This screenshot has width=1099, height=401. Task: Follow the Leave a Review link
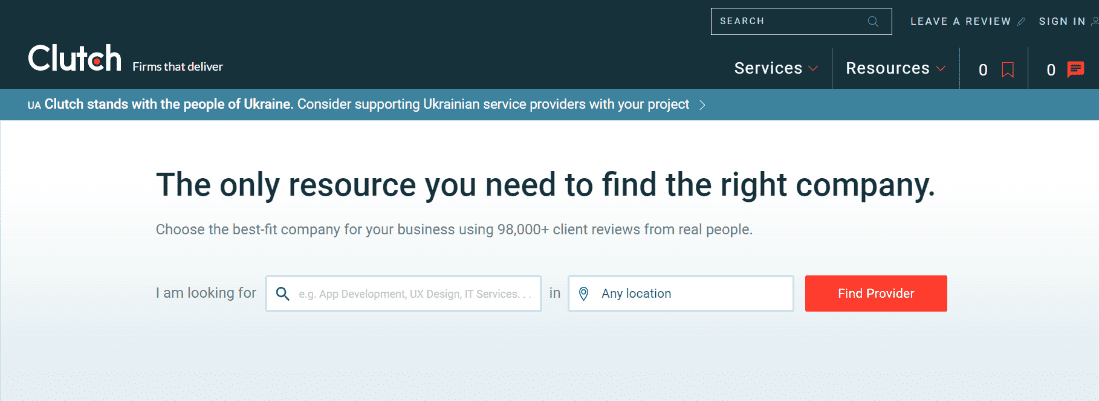tap(960, 21)
